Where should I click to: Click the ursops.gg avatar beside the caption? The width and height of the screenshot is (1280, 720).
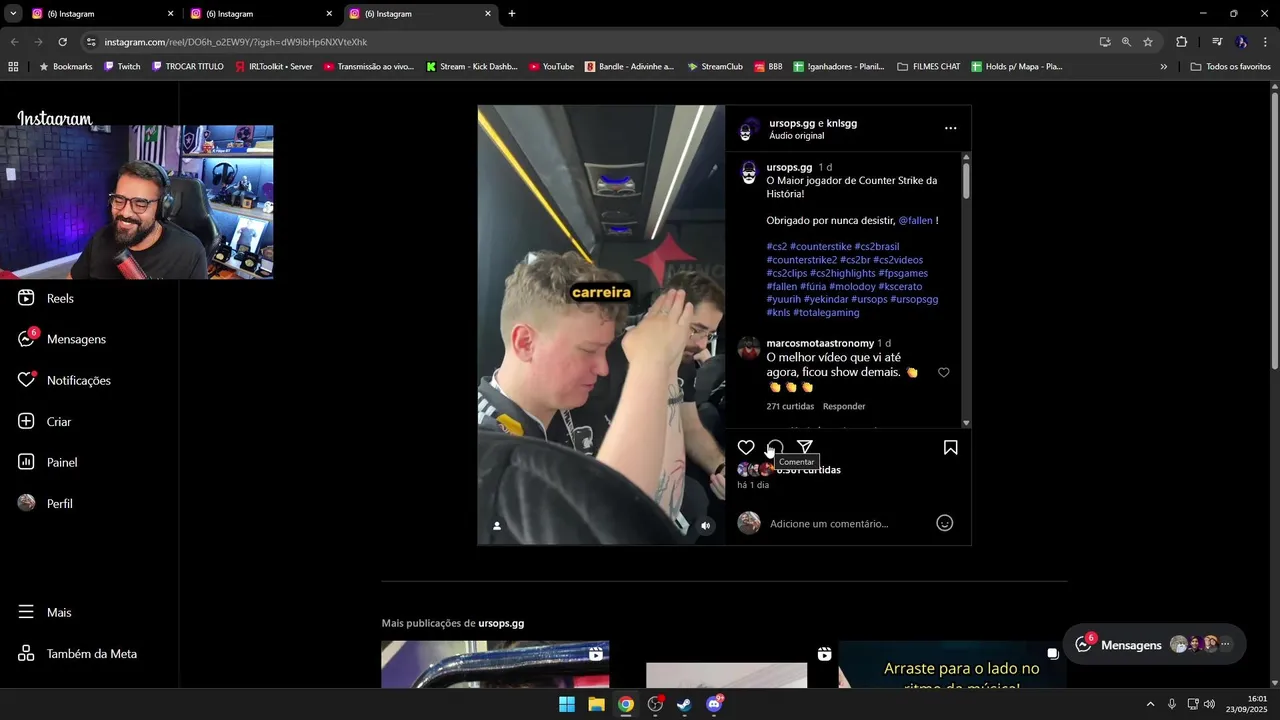point(748,172)
